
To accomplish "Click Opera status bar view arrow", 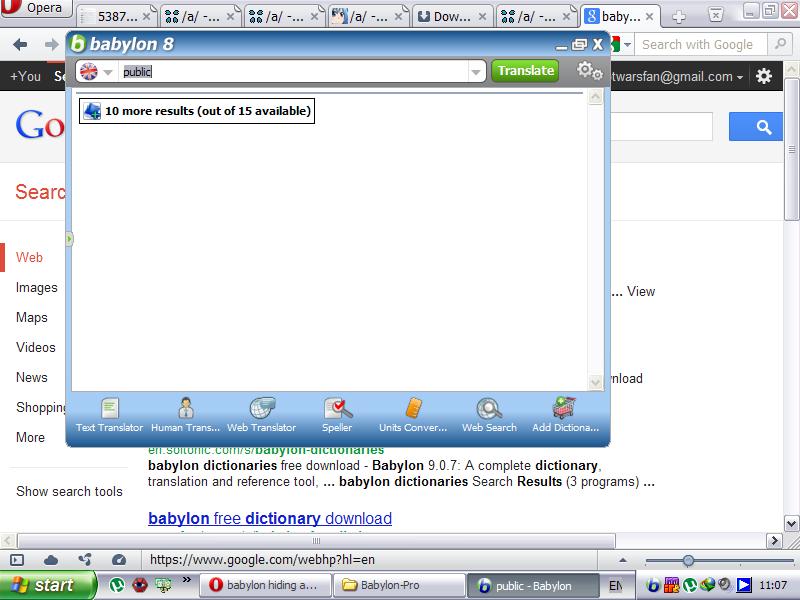I will (x=622, y=560).
